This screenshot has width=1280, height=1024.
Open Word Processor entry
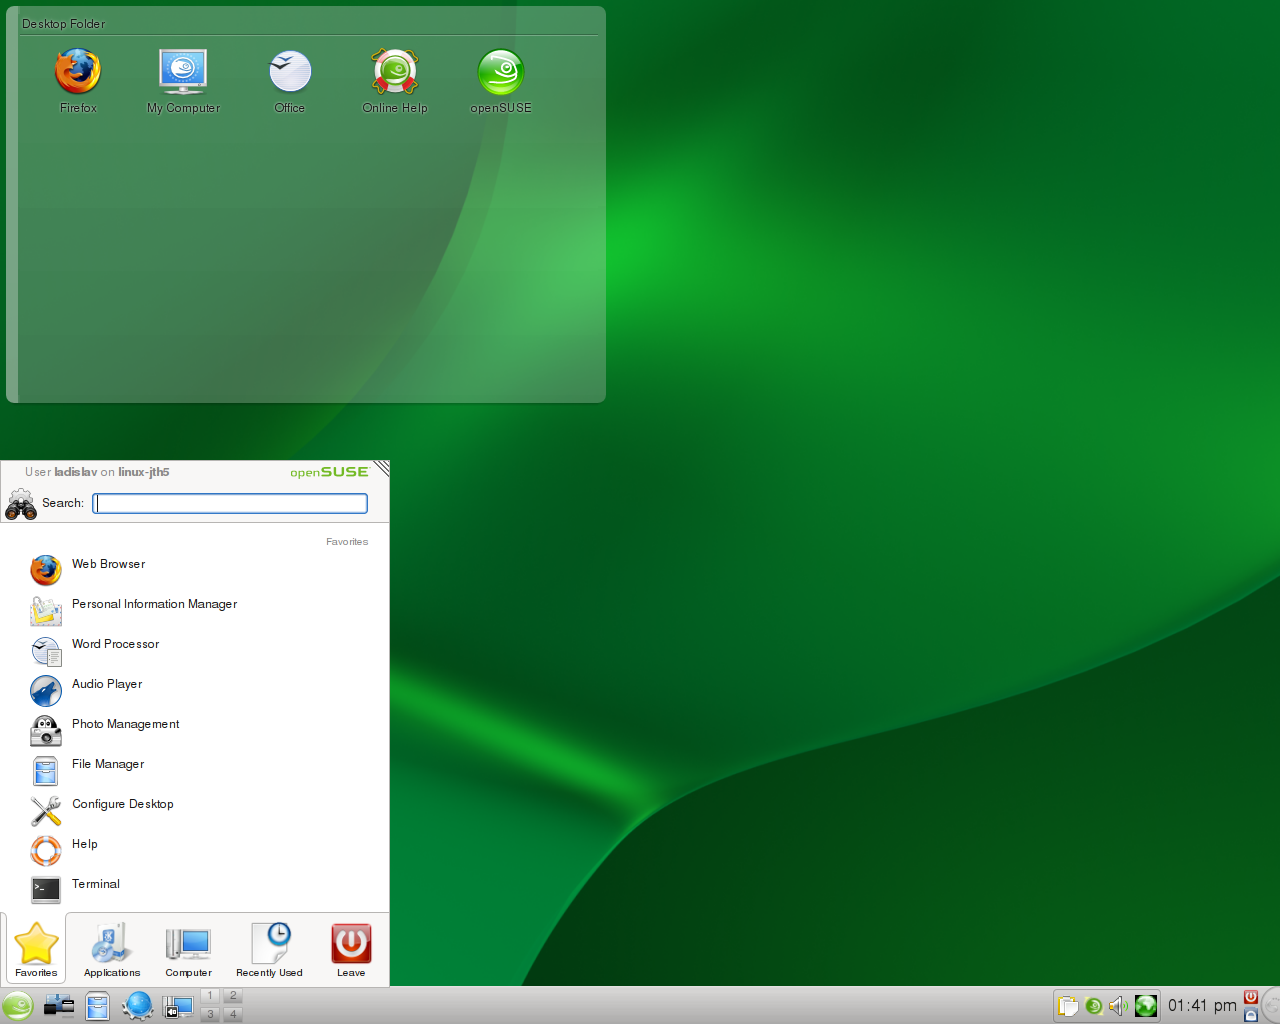(195, 650)
